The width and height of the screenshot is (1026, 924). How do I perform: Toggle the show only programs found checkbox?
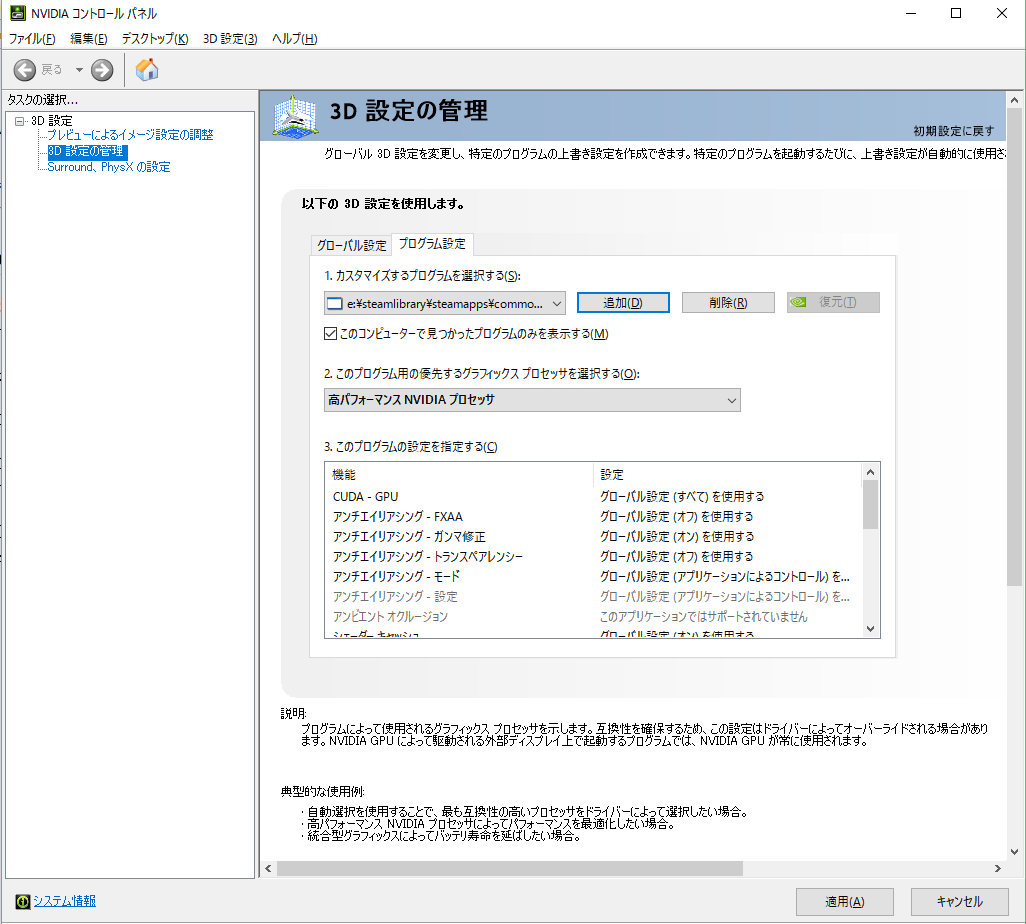pyautogui.click(x=332, y=333)
